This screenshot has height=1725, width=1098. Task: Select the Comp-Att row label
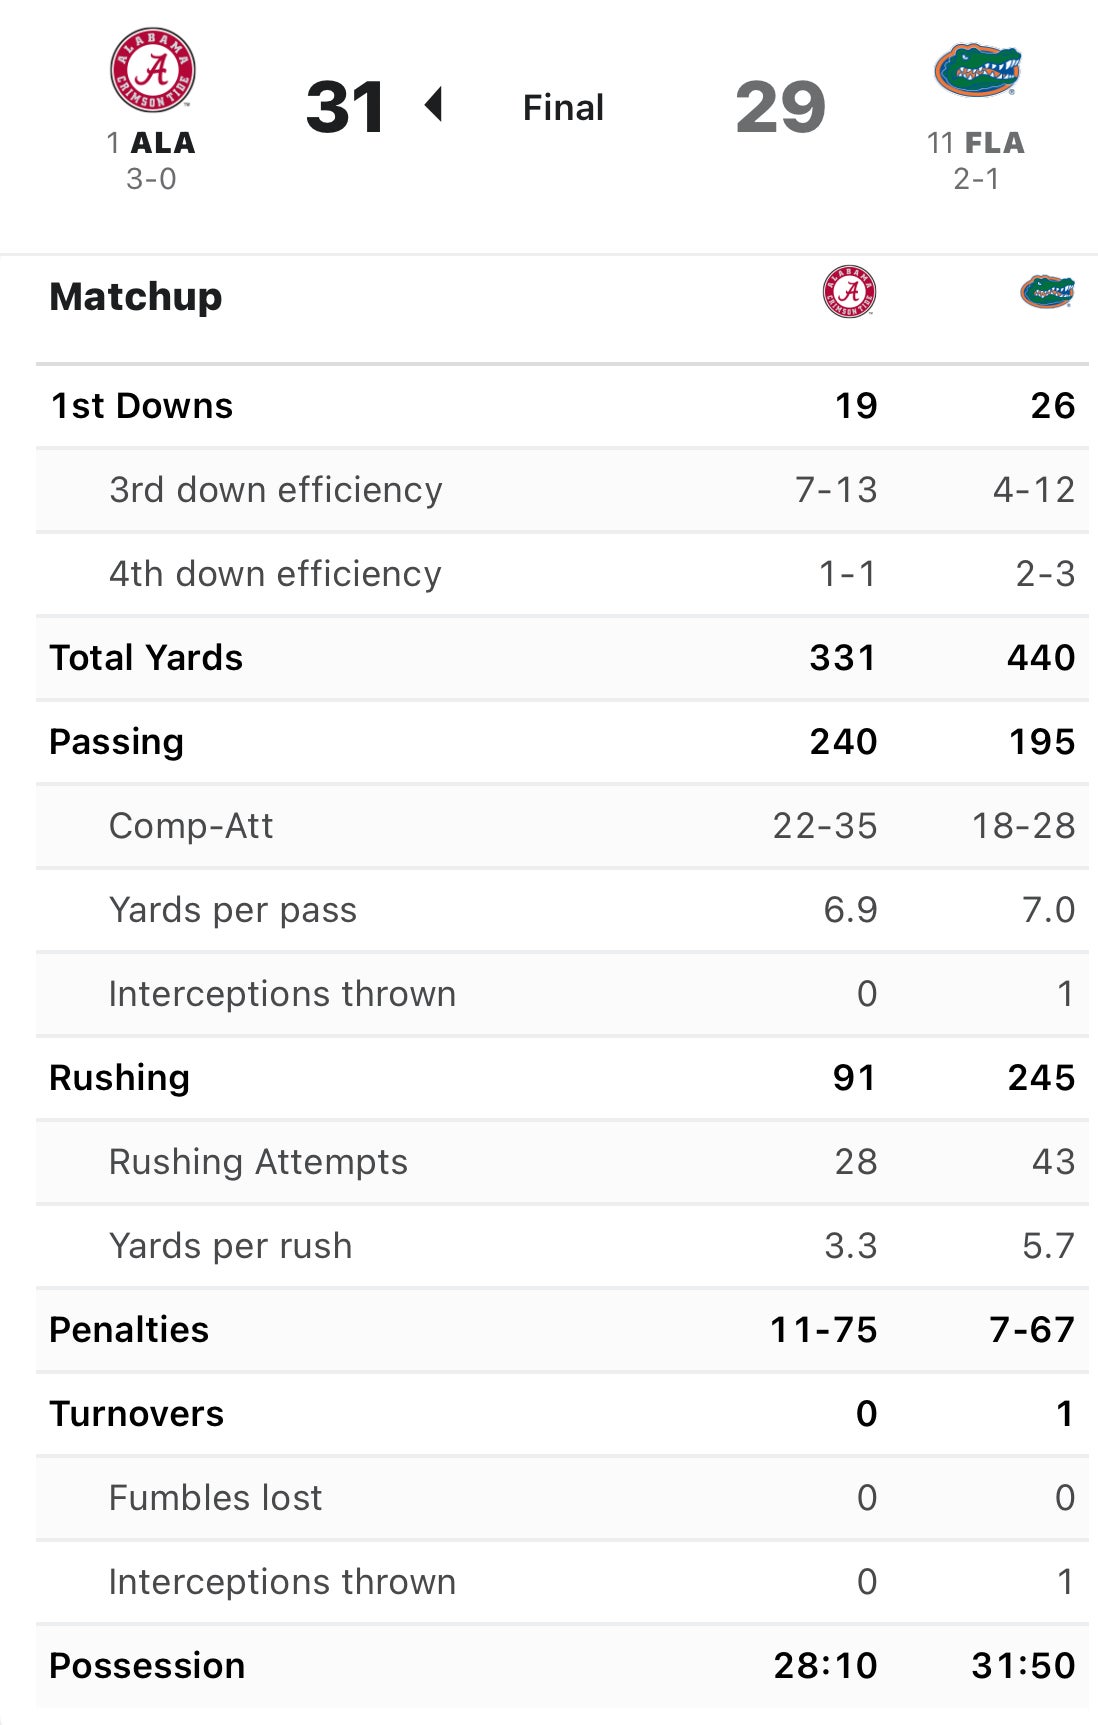pos(190,826)
